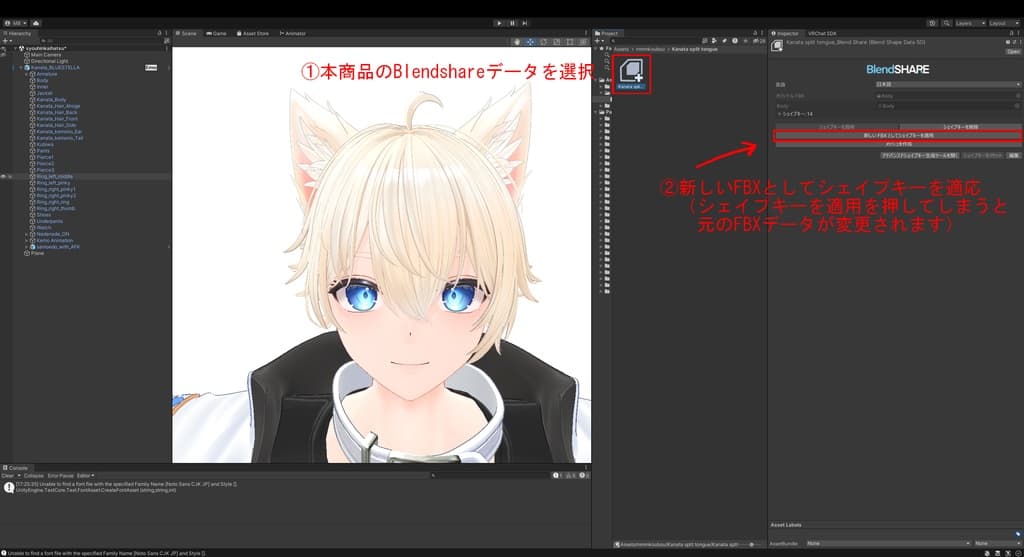
Task: Toggle hidden packages count icon in Project
Action: [760, 40]
